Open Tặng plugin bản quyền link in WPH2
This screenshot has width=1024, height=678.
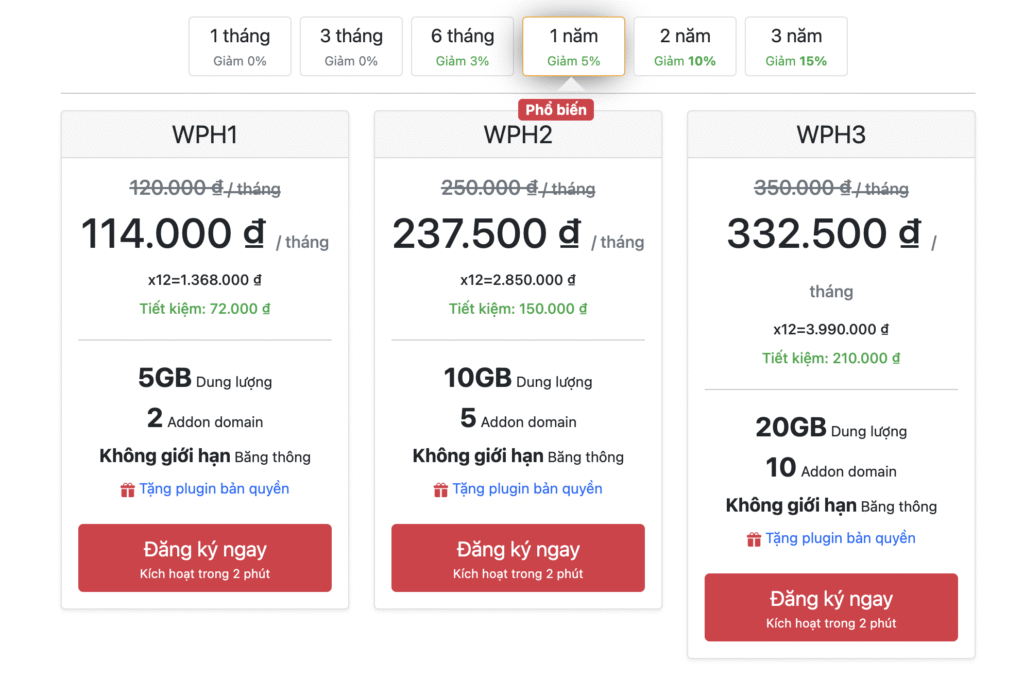pyautogui.click(x=527, y=489)
